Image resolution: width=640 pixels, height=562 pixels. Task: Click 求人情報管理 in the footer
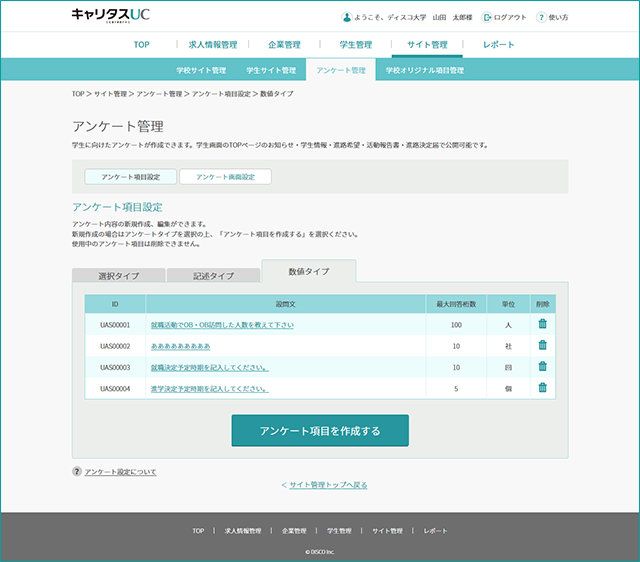[x=243, y=531]
